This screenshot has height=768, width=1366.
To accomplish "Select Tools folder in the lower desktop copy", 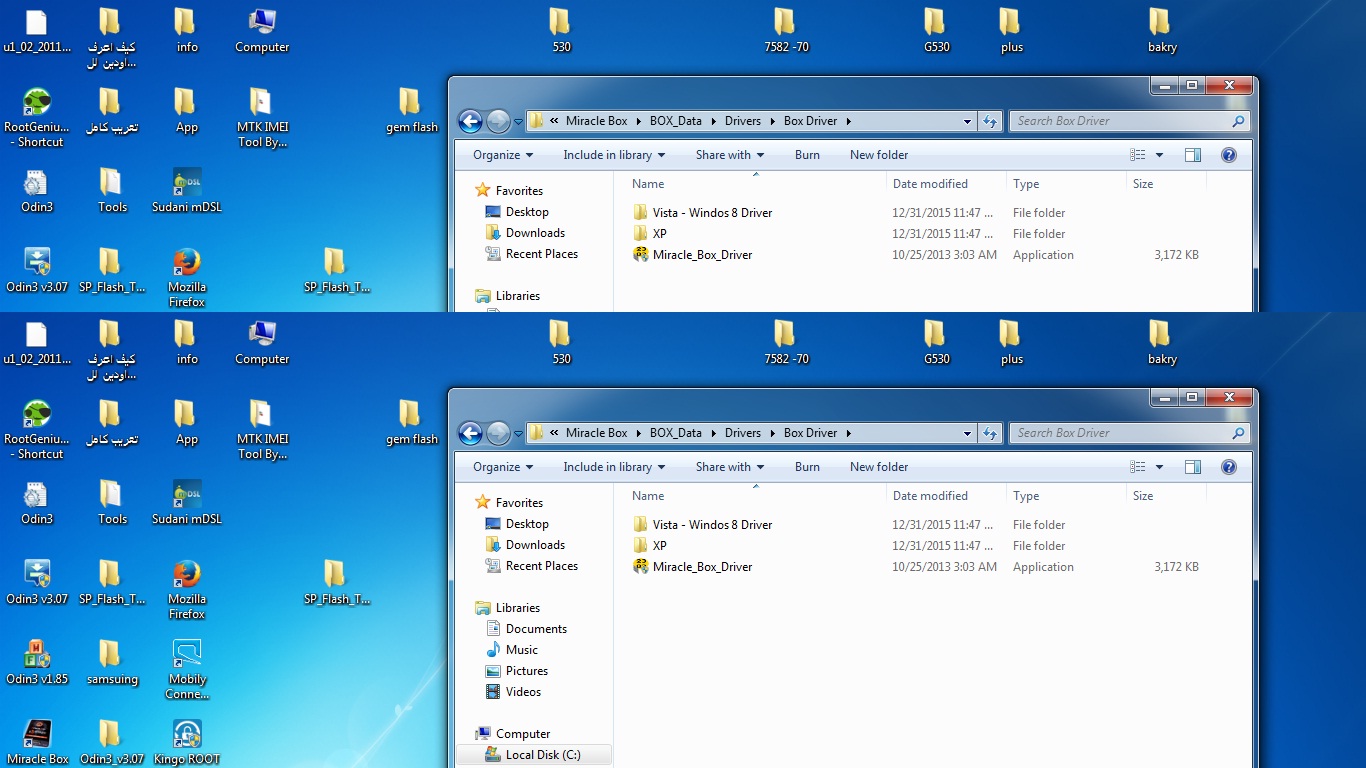I will 112,502.
